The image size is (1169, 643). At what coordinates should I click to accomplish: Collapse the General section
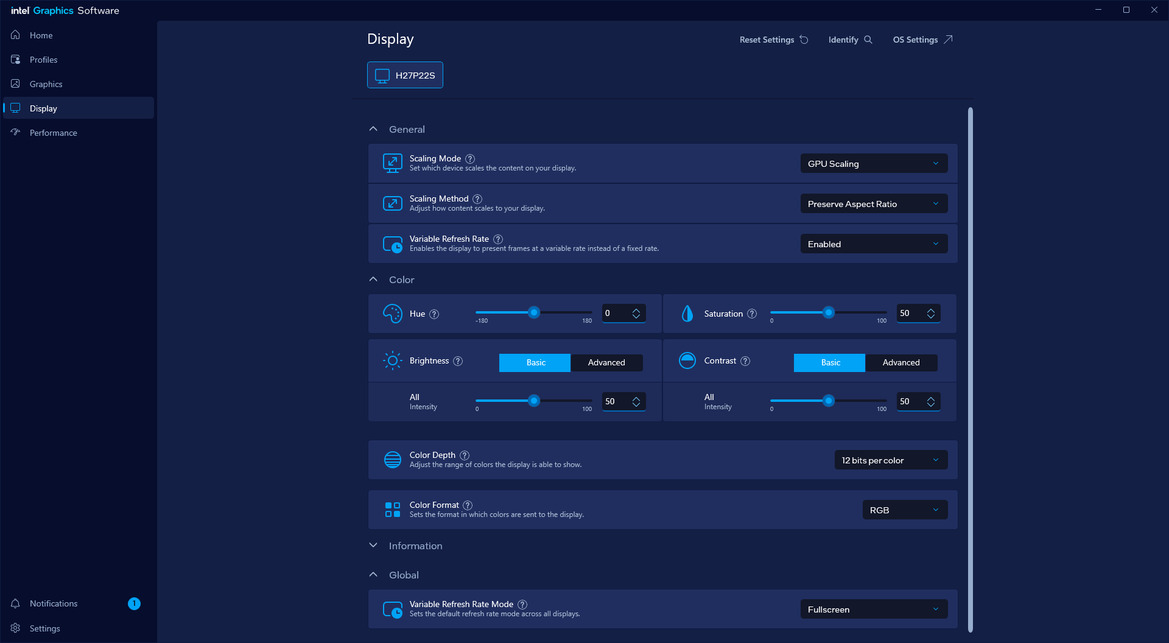click(374, 129)
